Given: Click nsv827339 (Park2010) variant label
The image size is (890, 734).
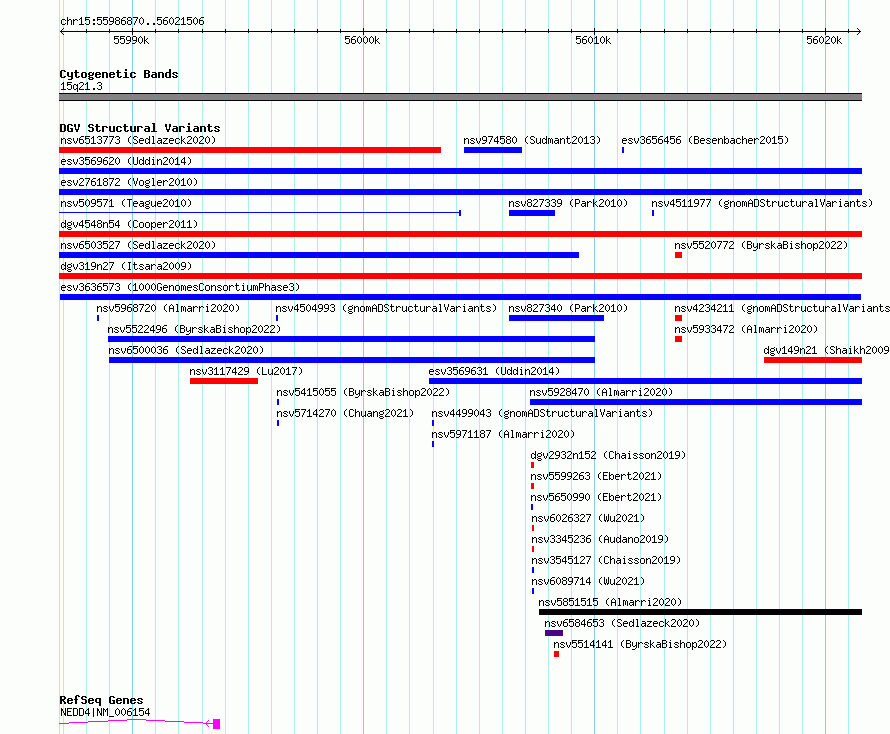Looking at the screenshot, I should pyautogui.click(x=568, y=203).
